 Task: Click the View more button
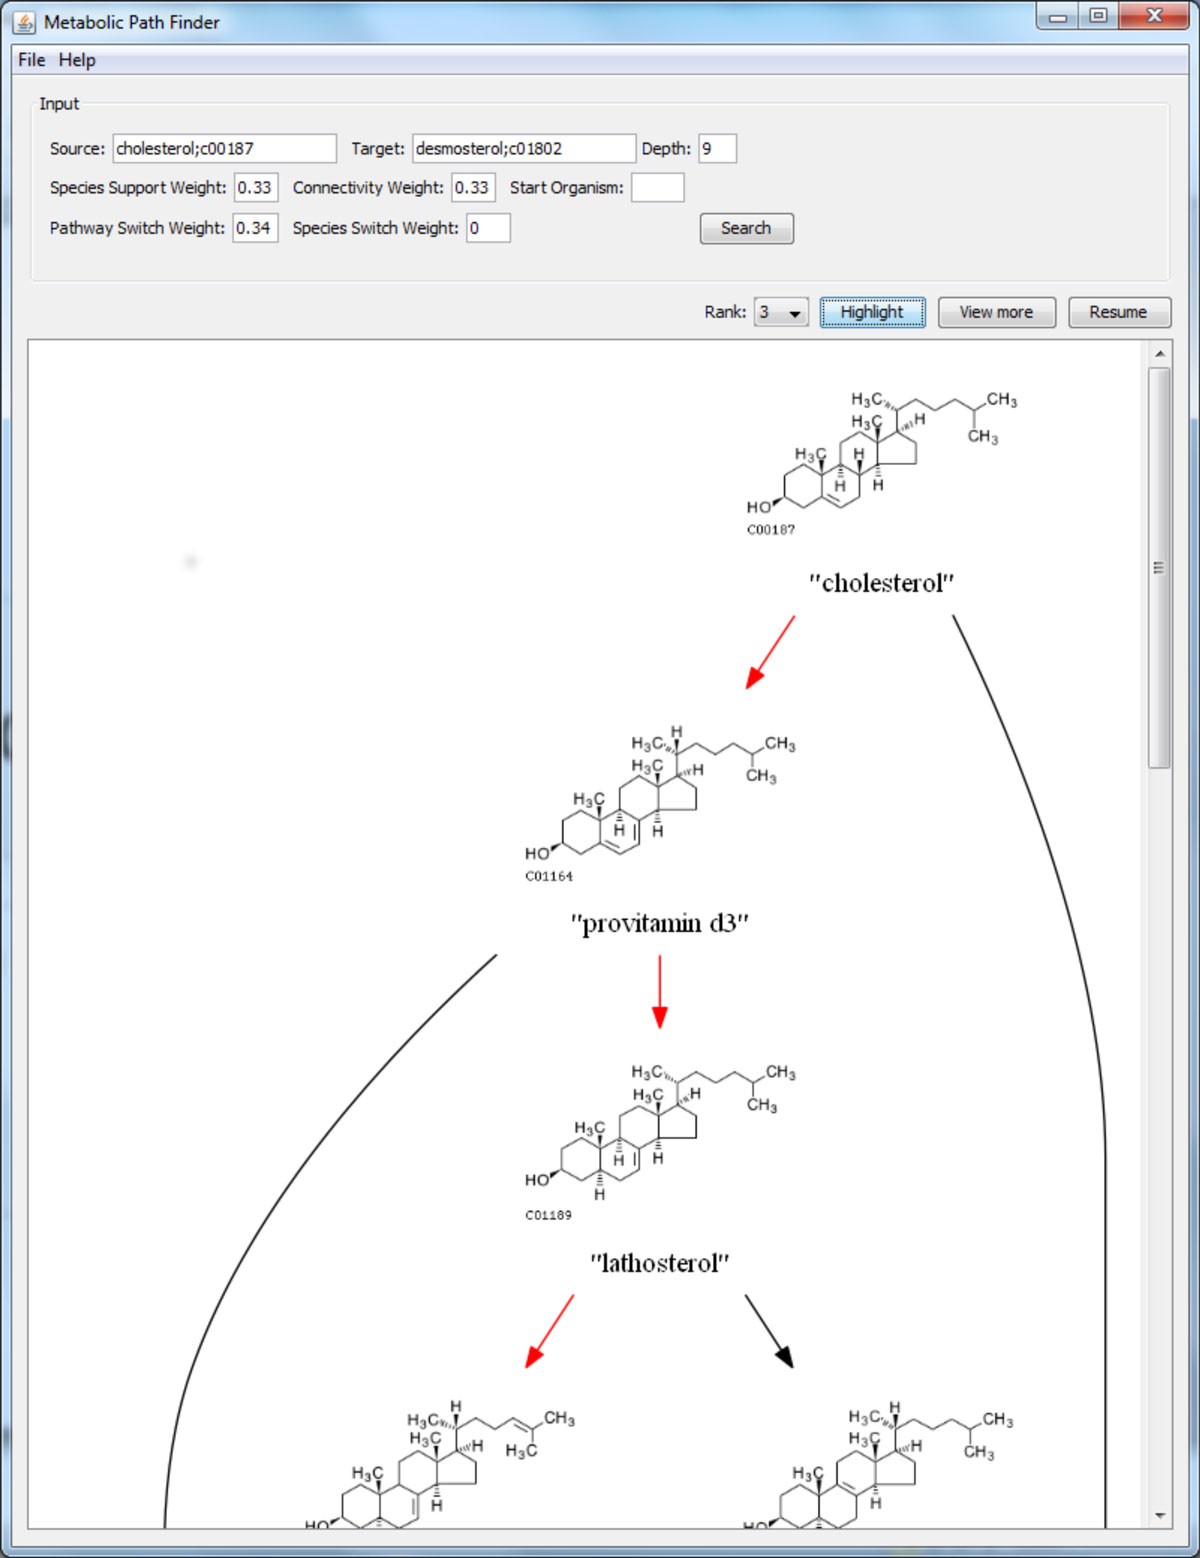click(x=996, y=312)
